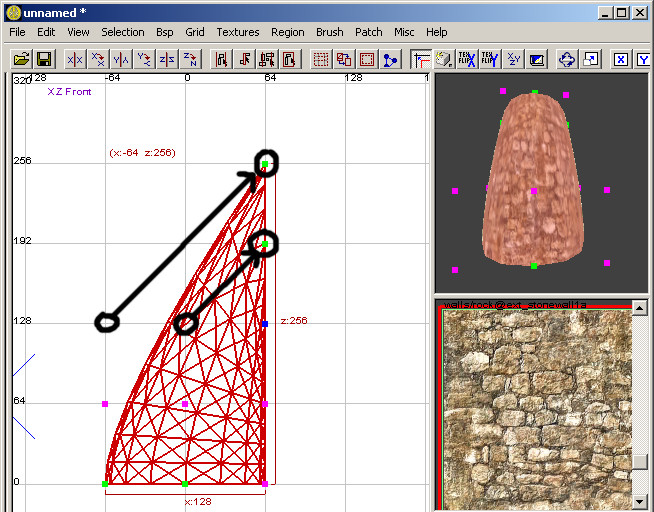The width and height of the screenshot is (654, 512).
Task: Click the dashed grid CSG subtract icon
Action: [x=321, y=60]
